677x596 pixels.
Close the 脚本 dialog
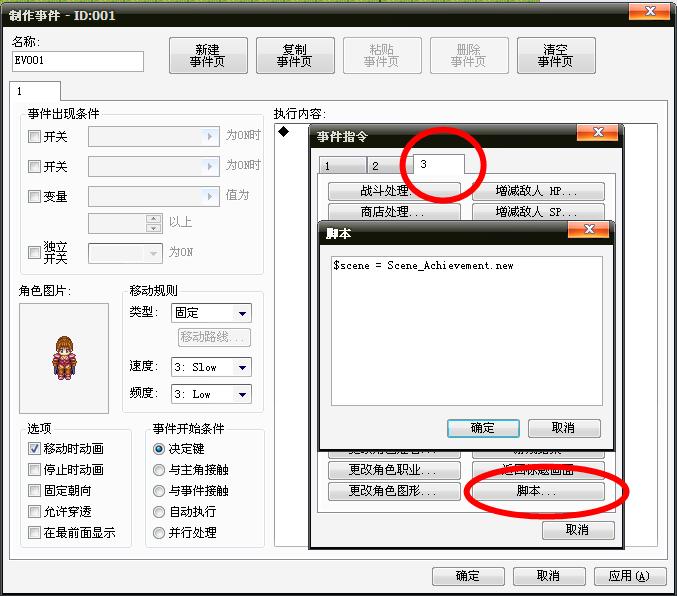[x=589, y=229]
